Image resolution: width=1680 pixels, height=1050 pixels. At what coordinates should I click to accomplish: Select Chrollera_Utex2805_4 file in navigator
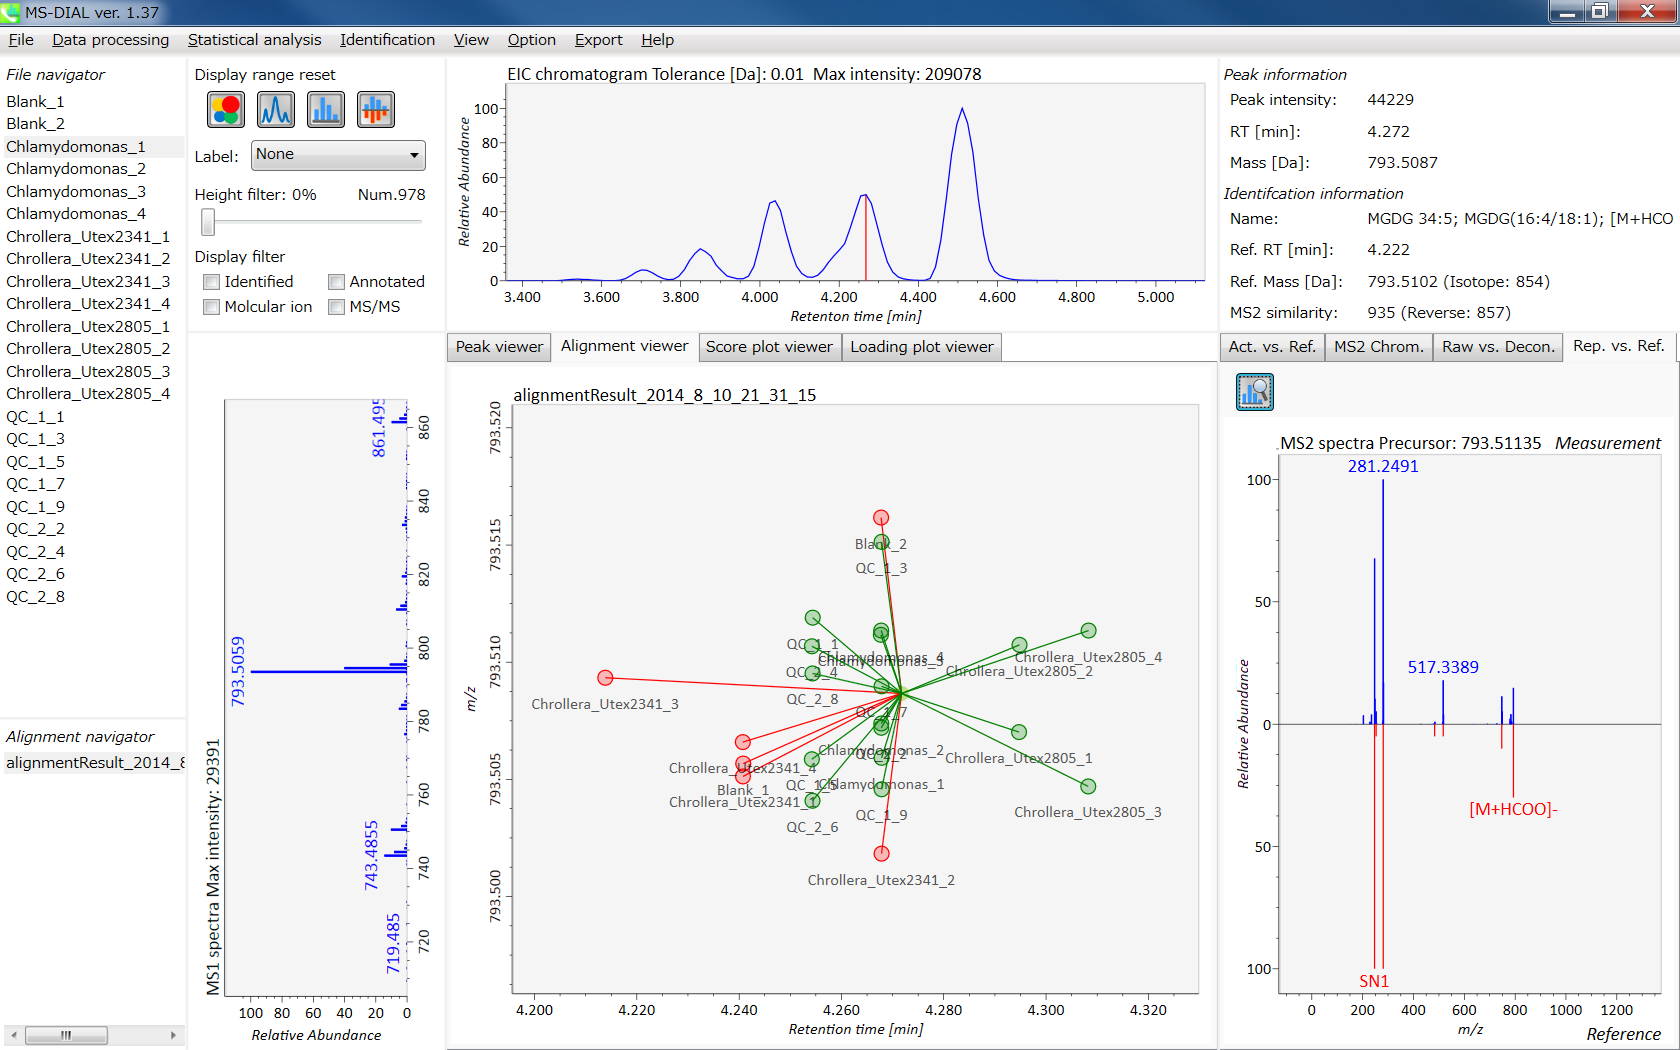(88, 394)
